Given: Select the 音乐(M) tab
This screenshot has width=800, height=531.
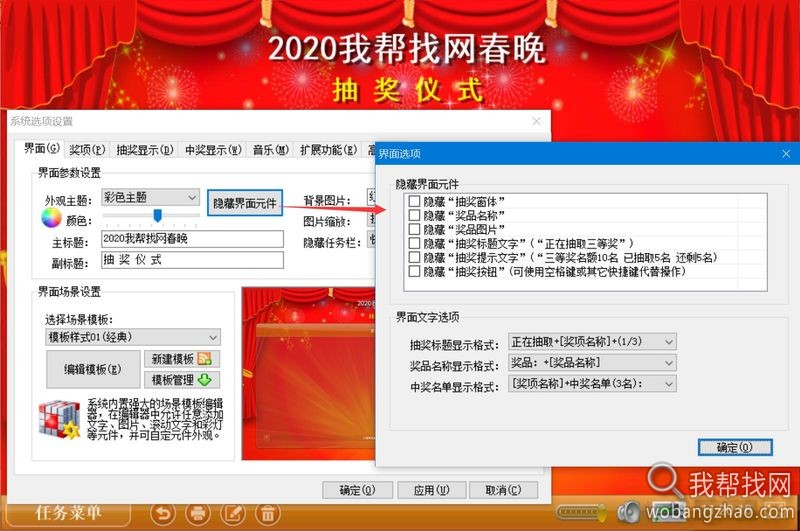Looking at the screenshot, I should tap(270, 149).
